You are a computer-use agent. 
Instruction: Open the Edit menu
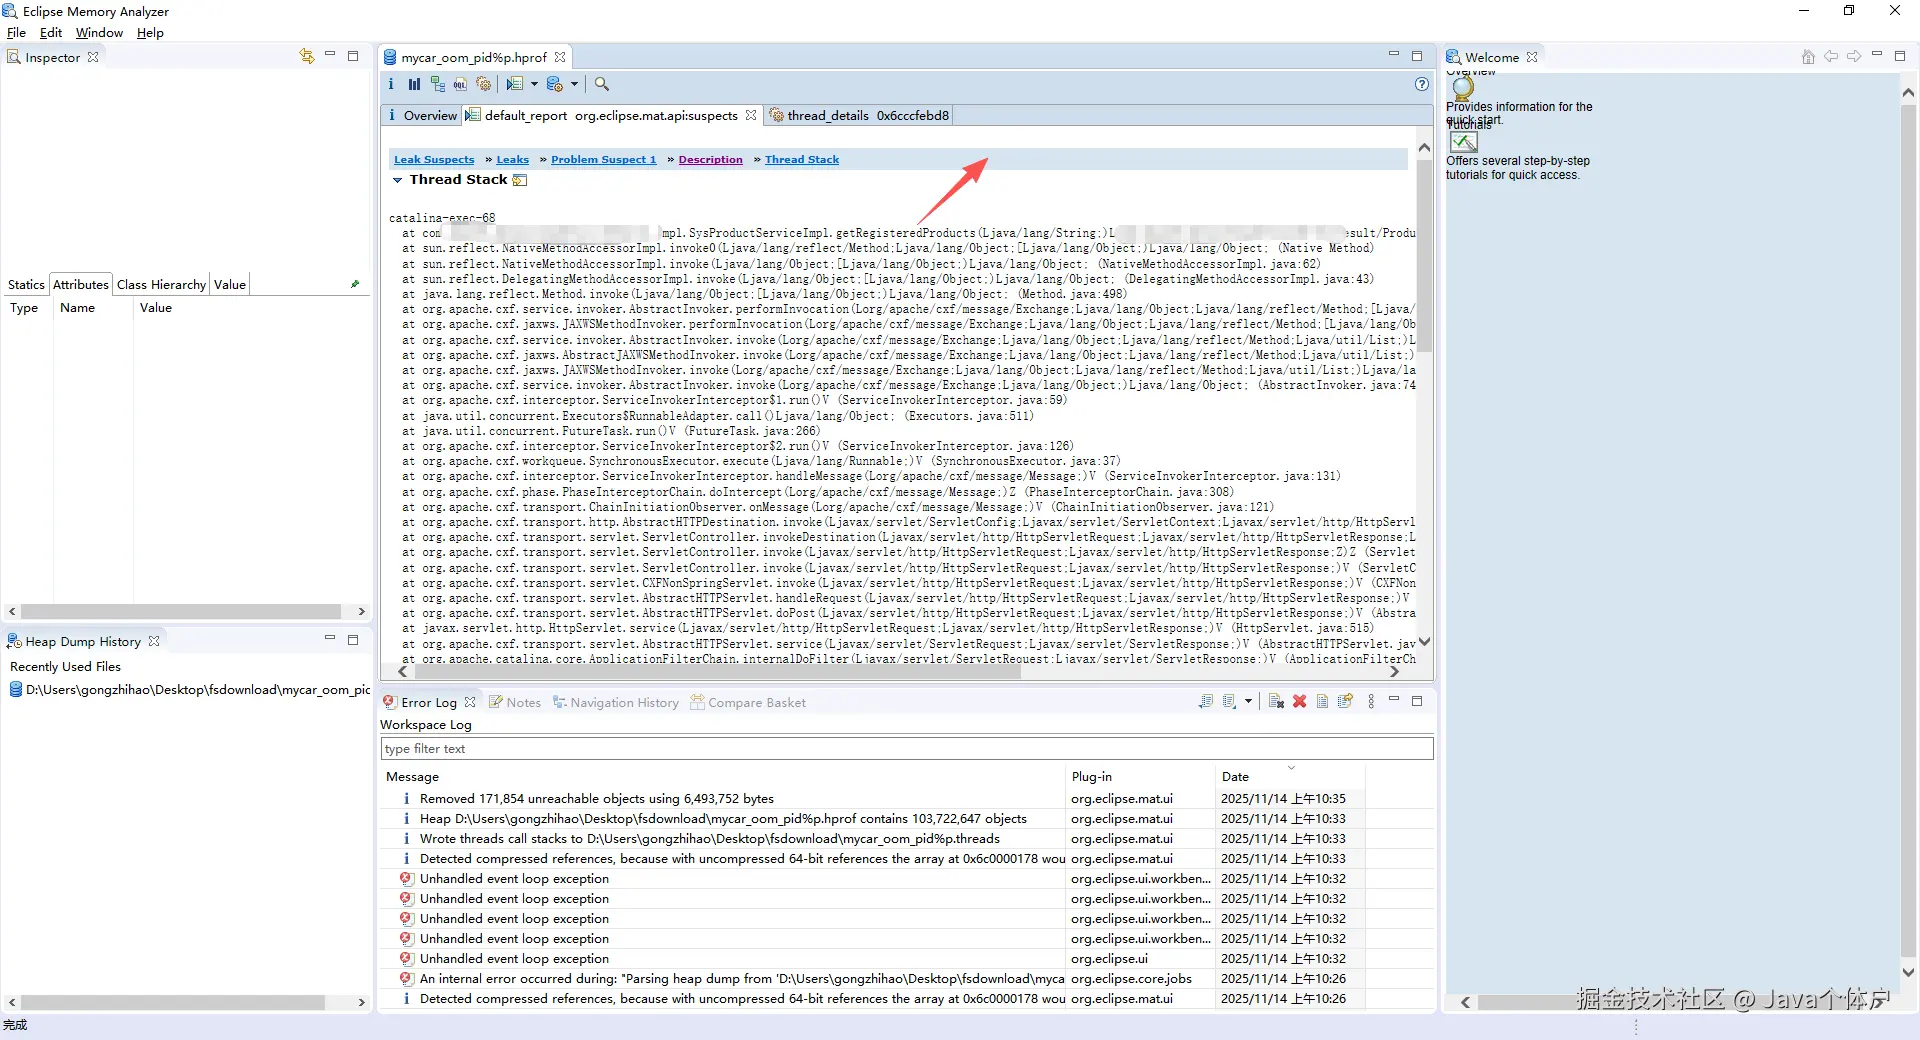[x=51, y=33]
